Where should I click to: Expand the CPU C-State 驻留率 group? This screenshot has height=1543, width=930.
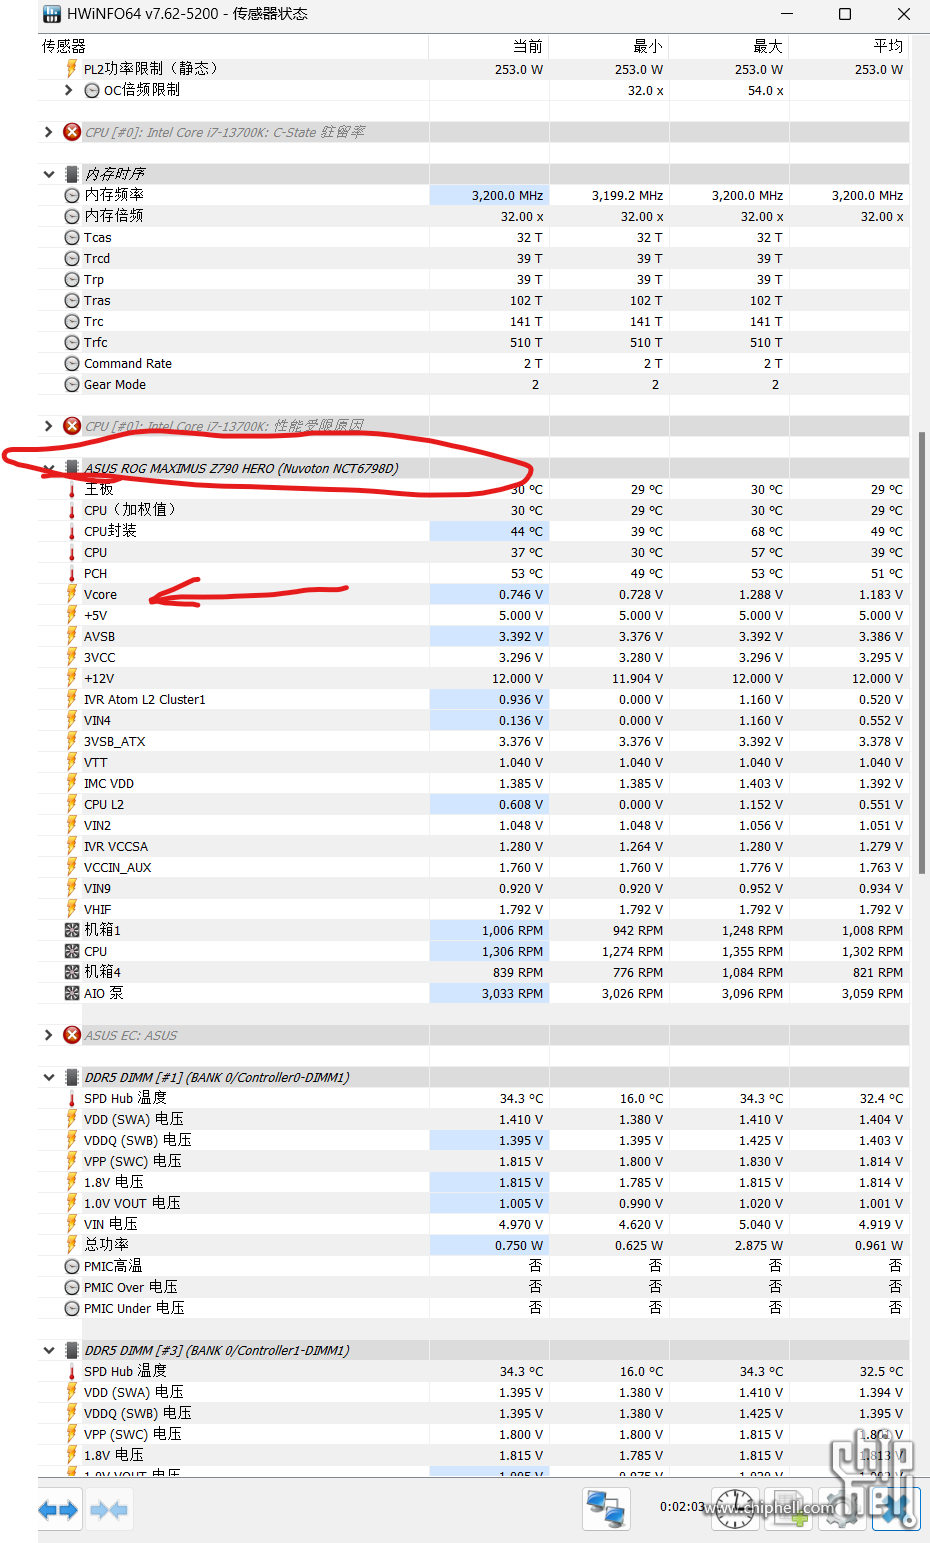48,132
